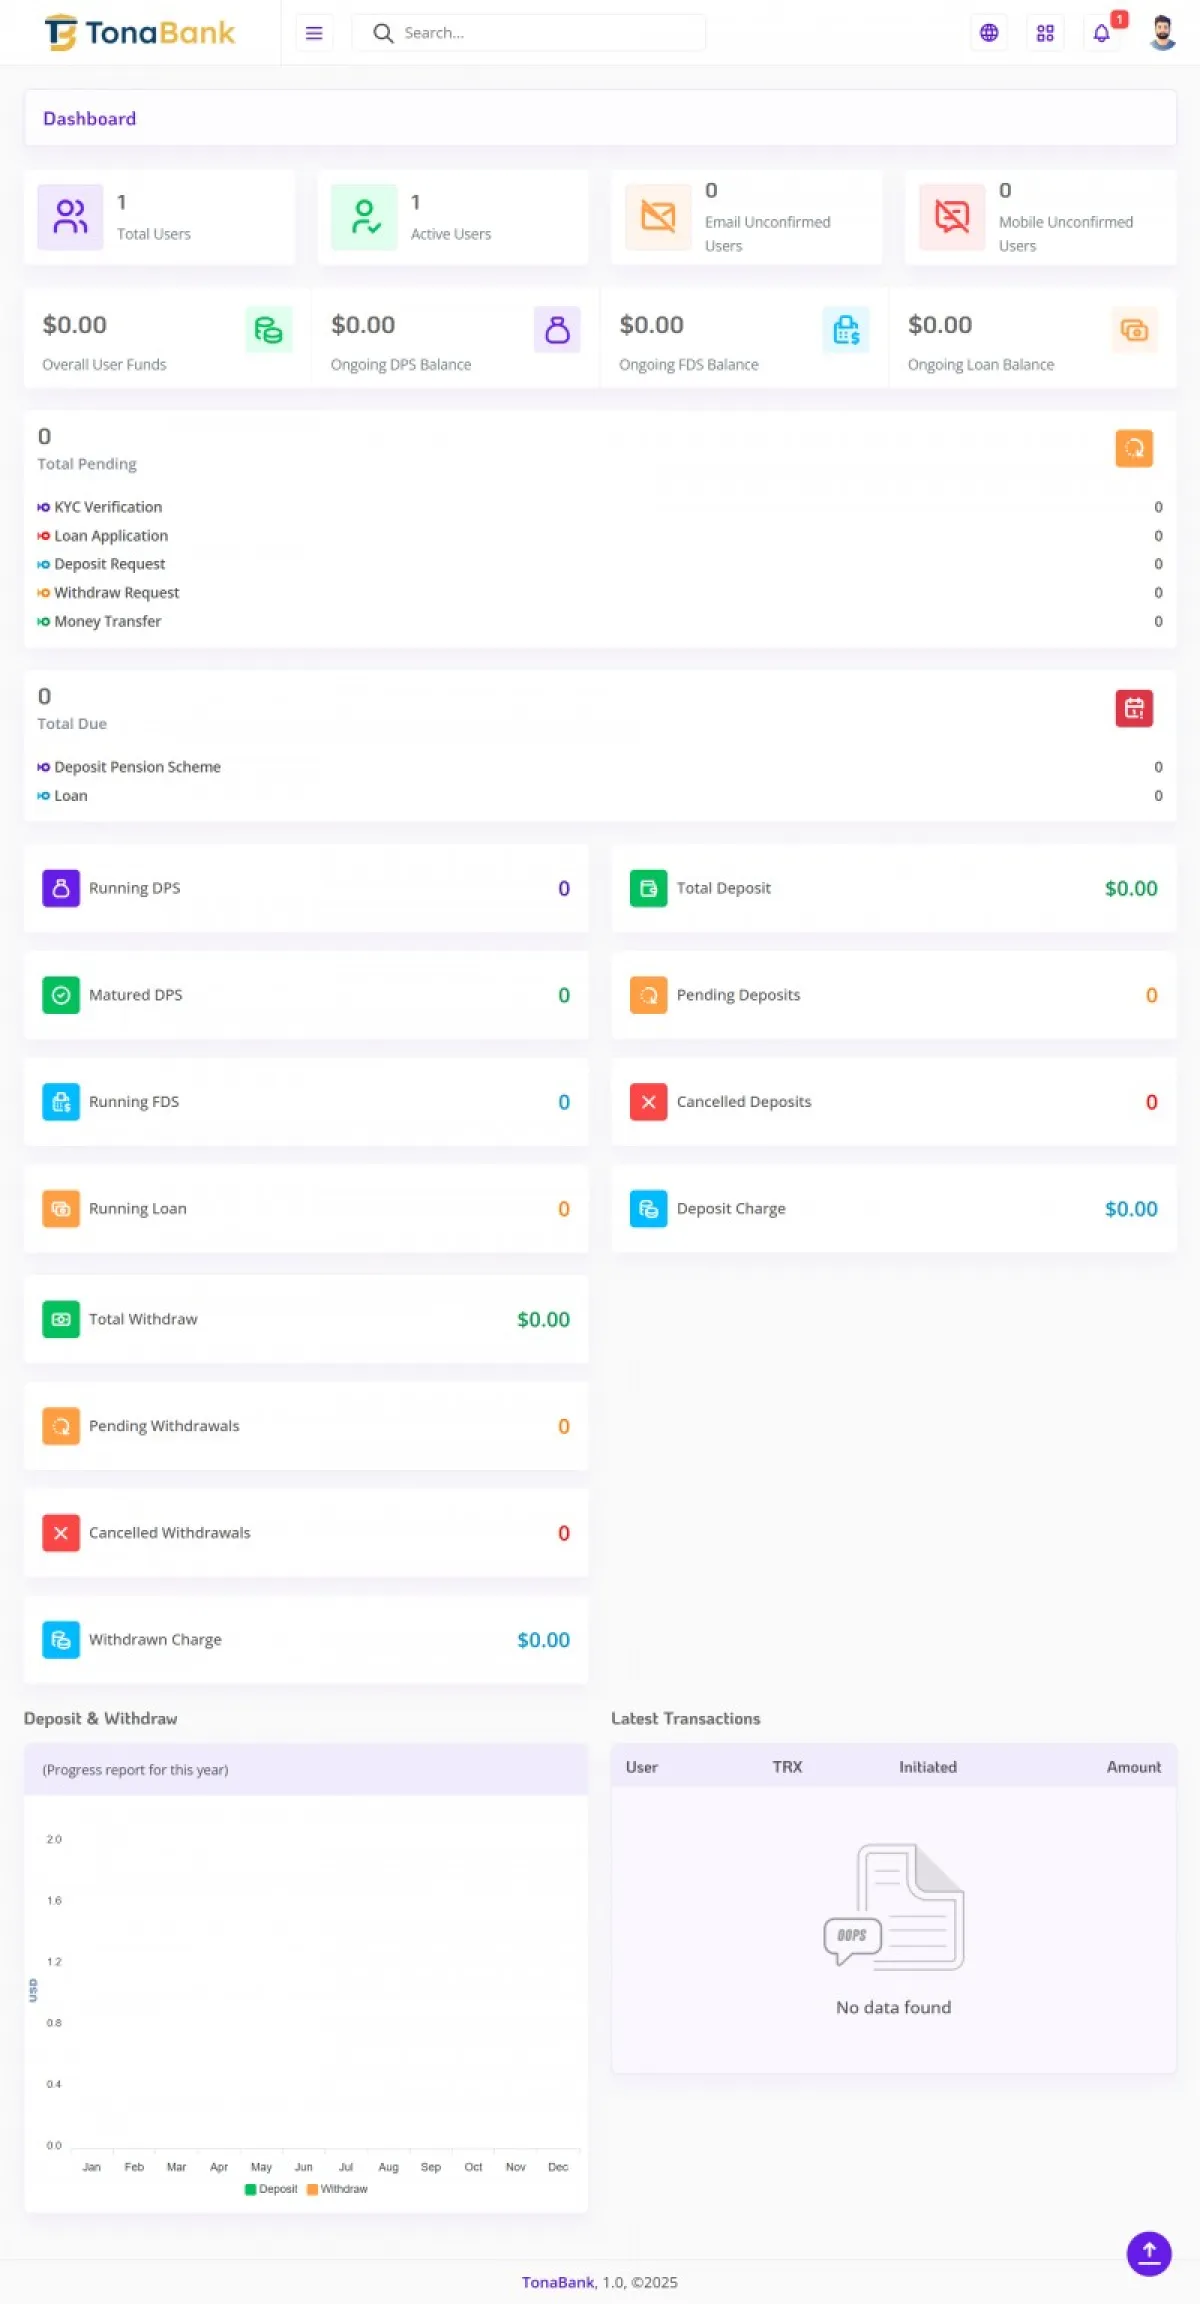Click the TRX column header
The width and height of the screenshot is (1200, 2304).
coord(787,1767)
